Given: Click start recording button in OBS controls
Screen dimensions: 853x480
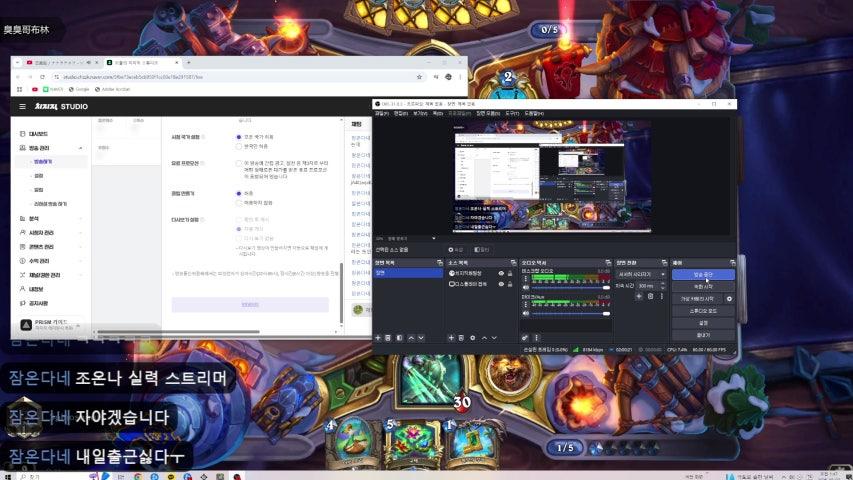Looking at the screenshot, I should click(x=703, y=287).
